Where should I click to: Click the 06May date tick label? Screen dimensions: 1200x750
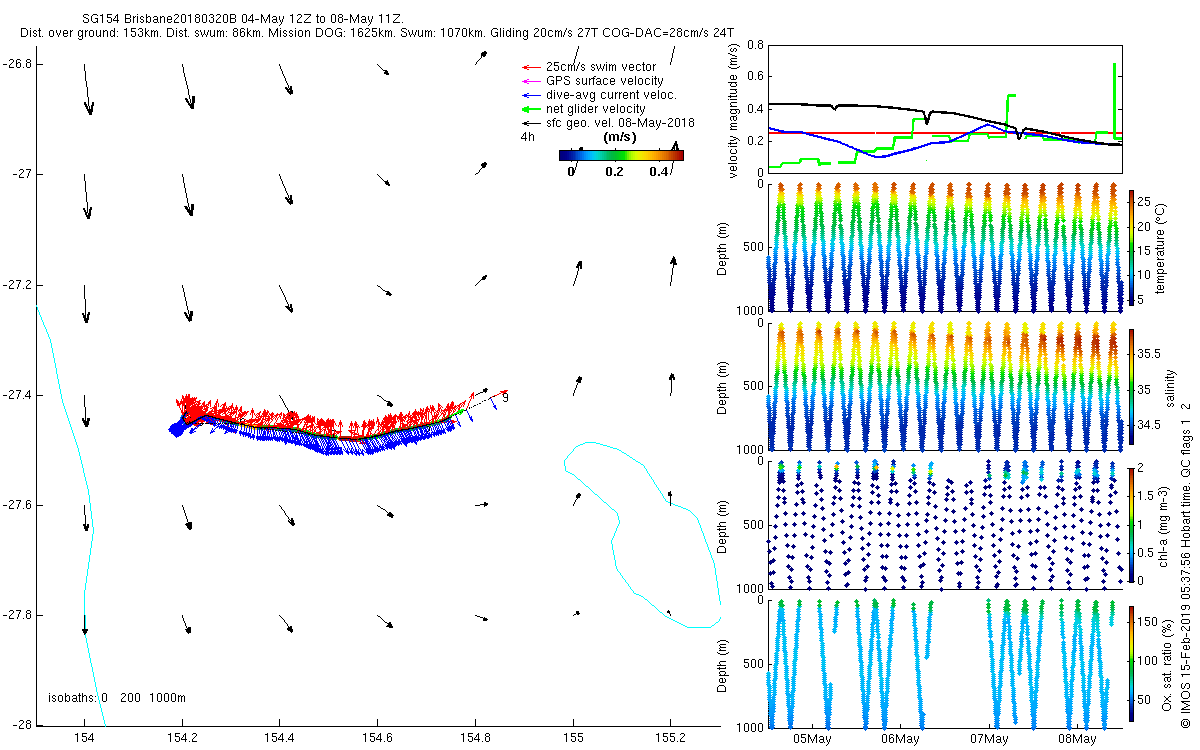[x=900, y=739]
